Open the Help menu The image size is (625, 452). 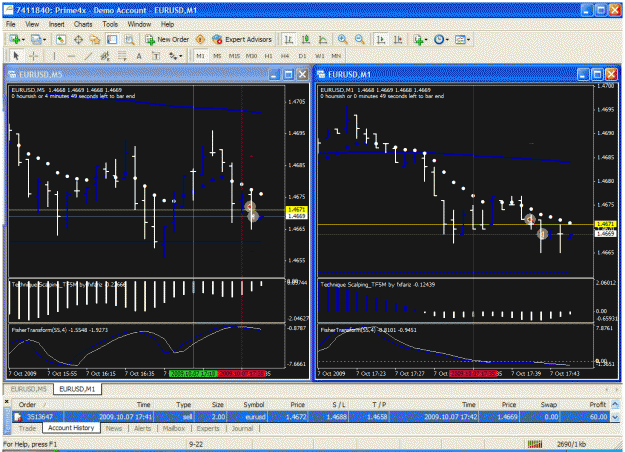pos(167,24)
